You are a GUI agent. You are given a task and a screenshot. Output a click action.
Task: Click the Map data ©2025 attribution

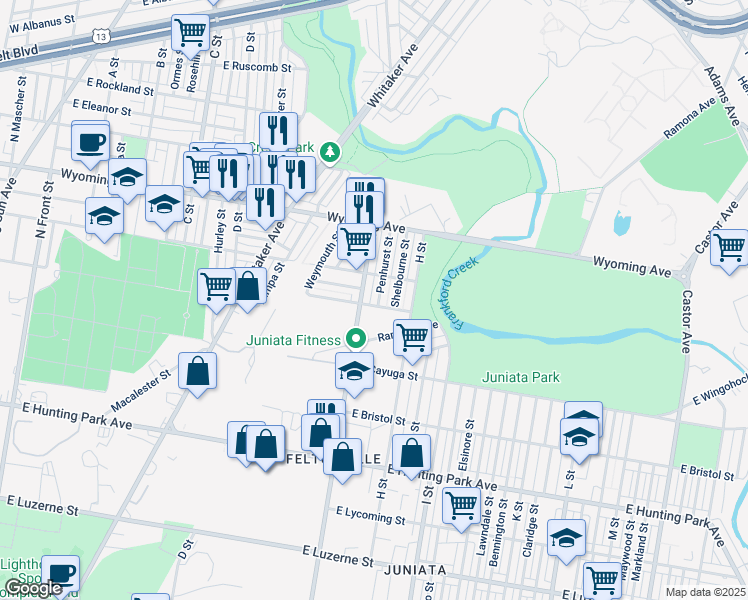(705, 593)
